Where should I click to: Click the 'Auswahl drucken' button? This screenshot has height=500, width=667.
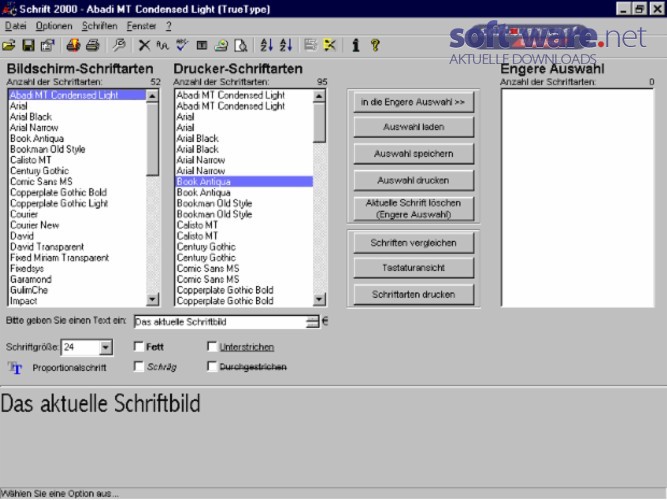click(x=413, y=180)
